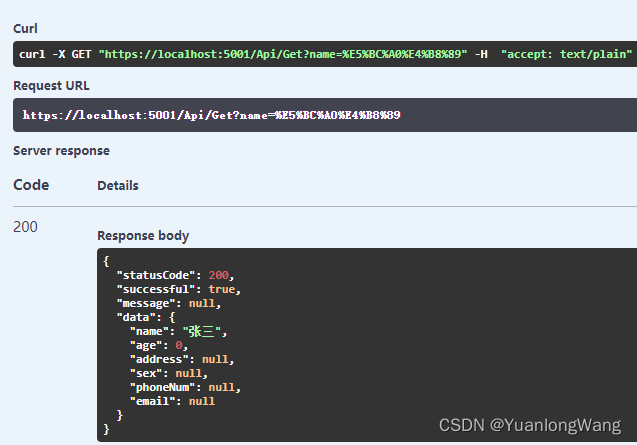The width and height of the screenshot is (637, 445).
Task: Click the Details column header
Action: 118,186
